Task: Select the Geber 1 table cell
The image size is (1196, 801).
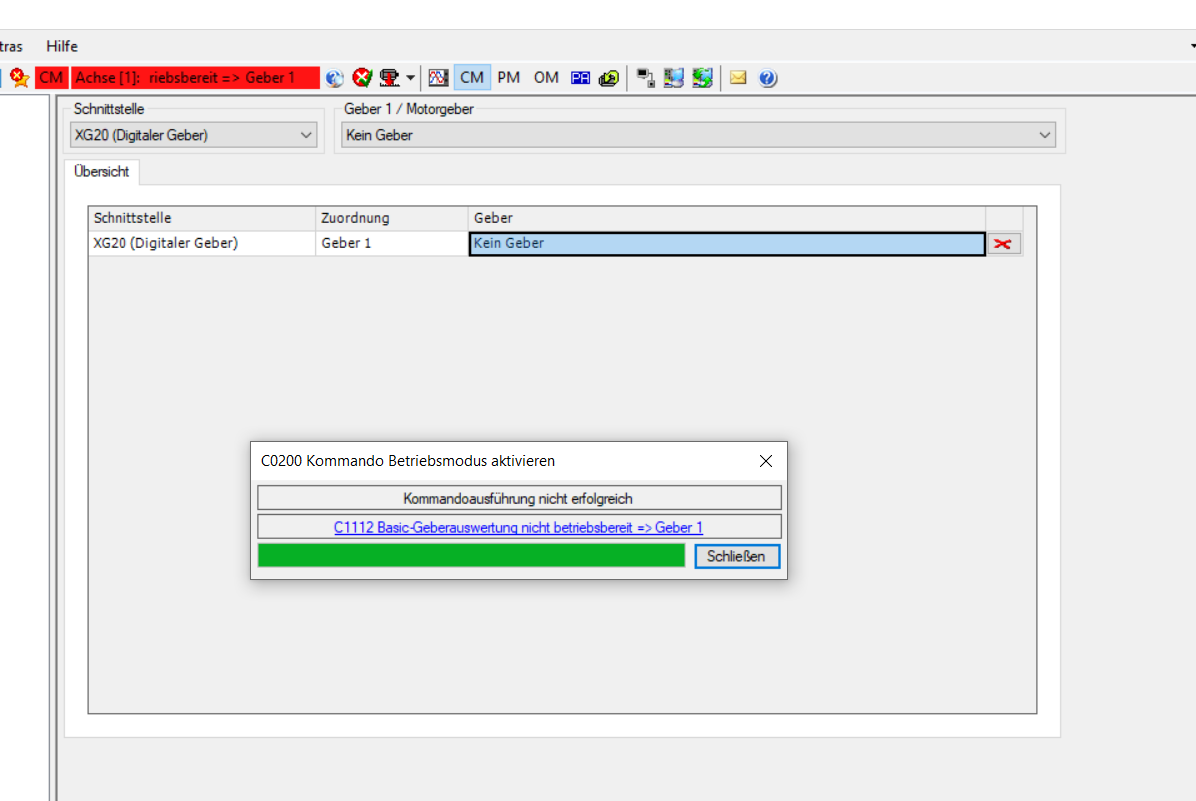Action: point(392,243)
